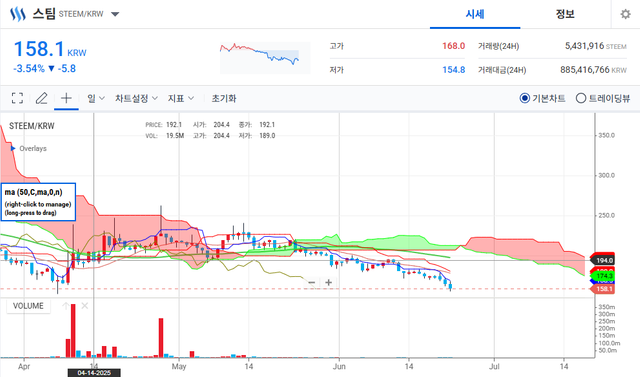Click the 5,431,916 volume value
The width and height of the screenshot is (640, 377).
[x=584, y=46]
